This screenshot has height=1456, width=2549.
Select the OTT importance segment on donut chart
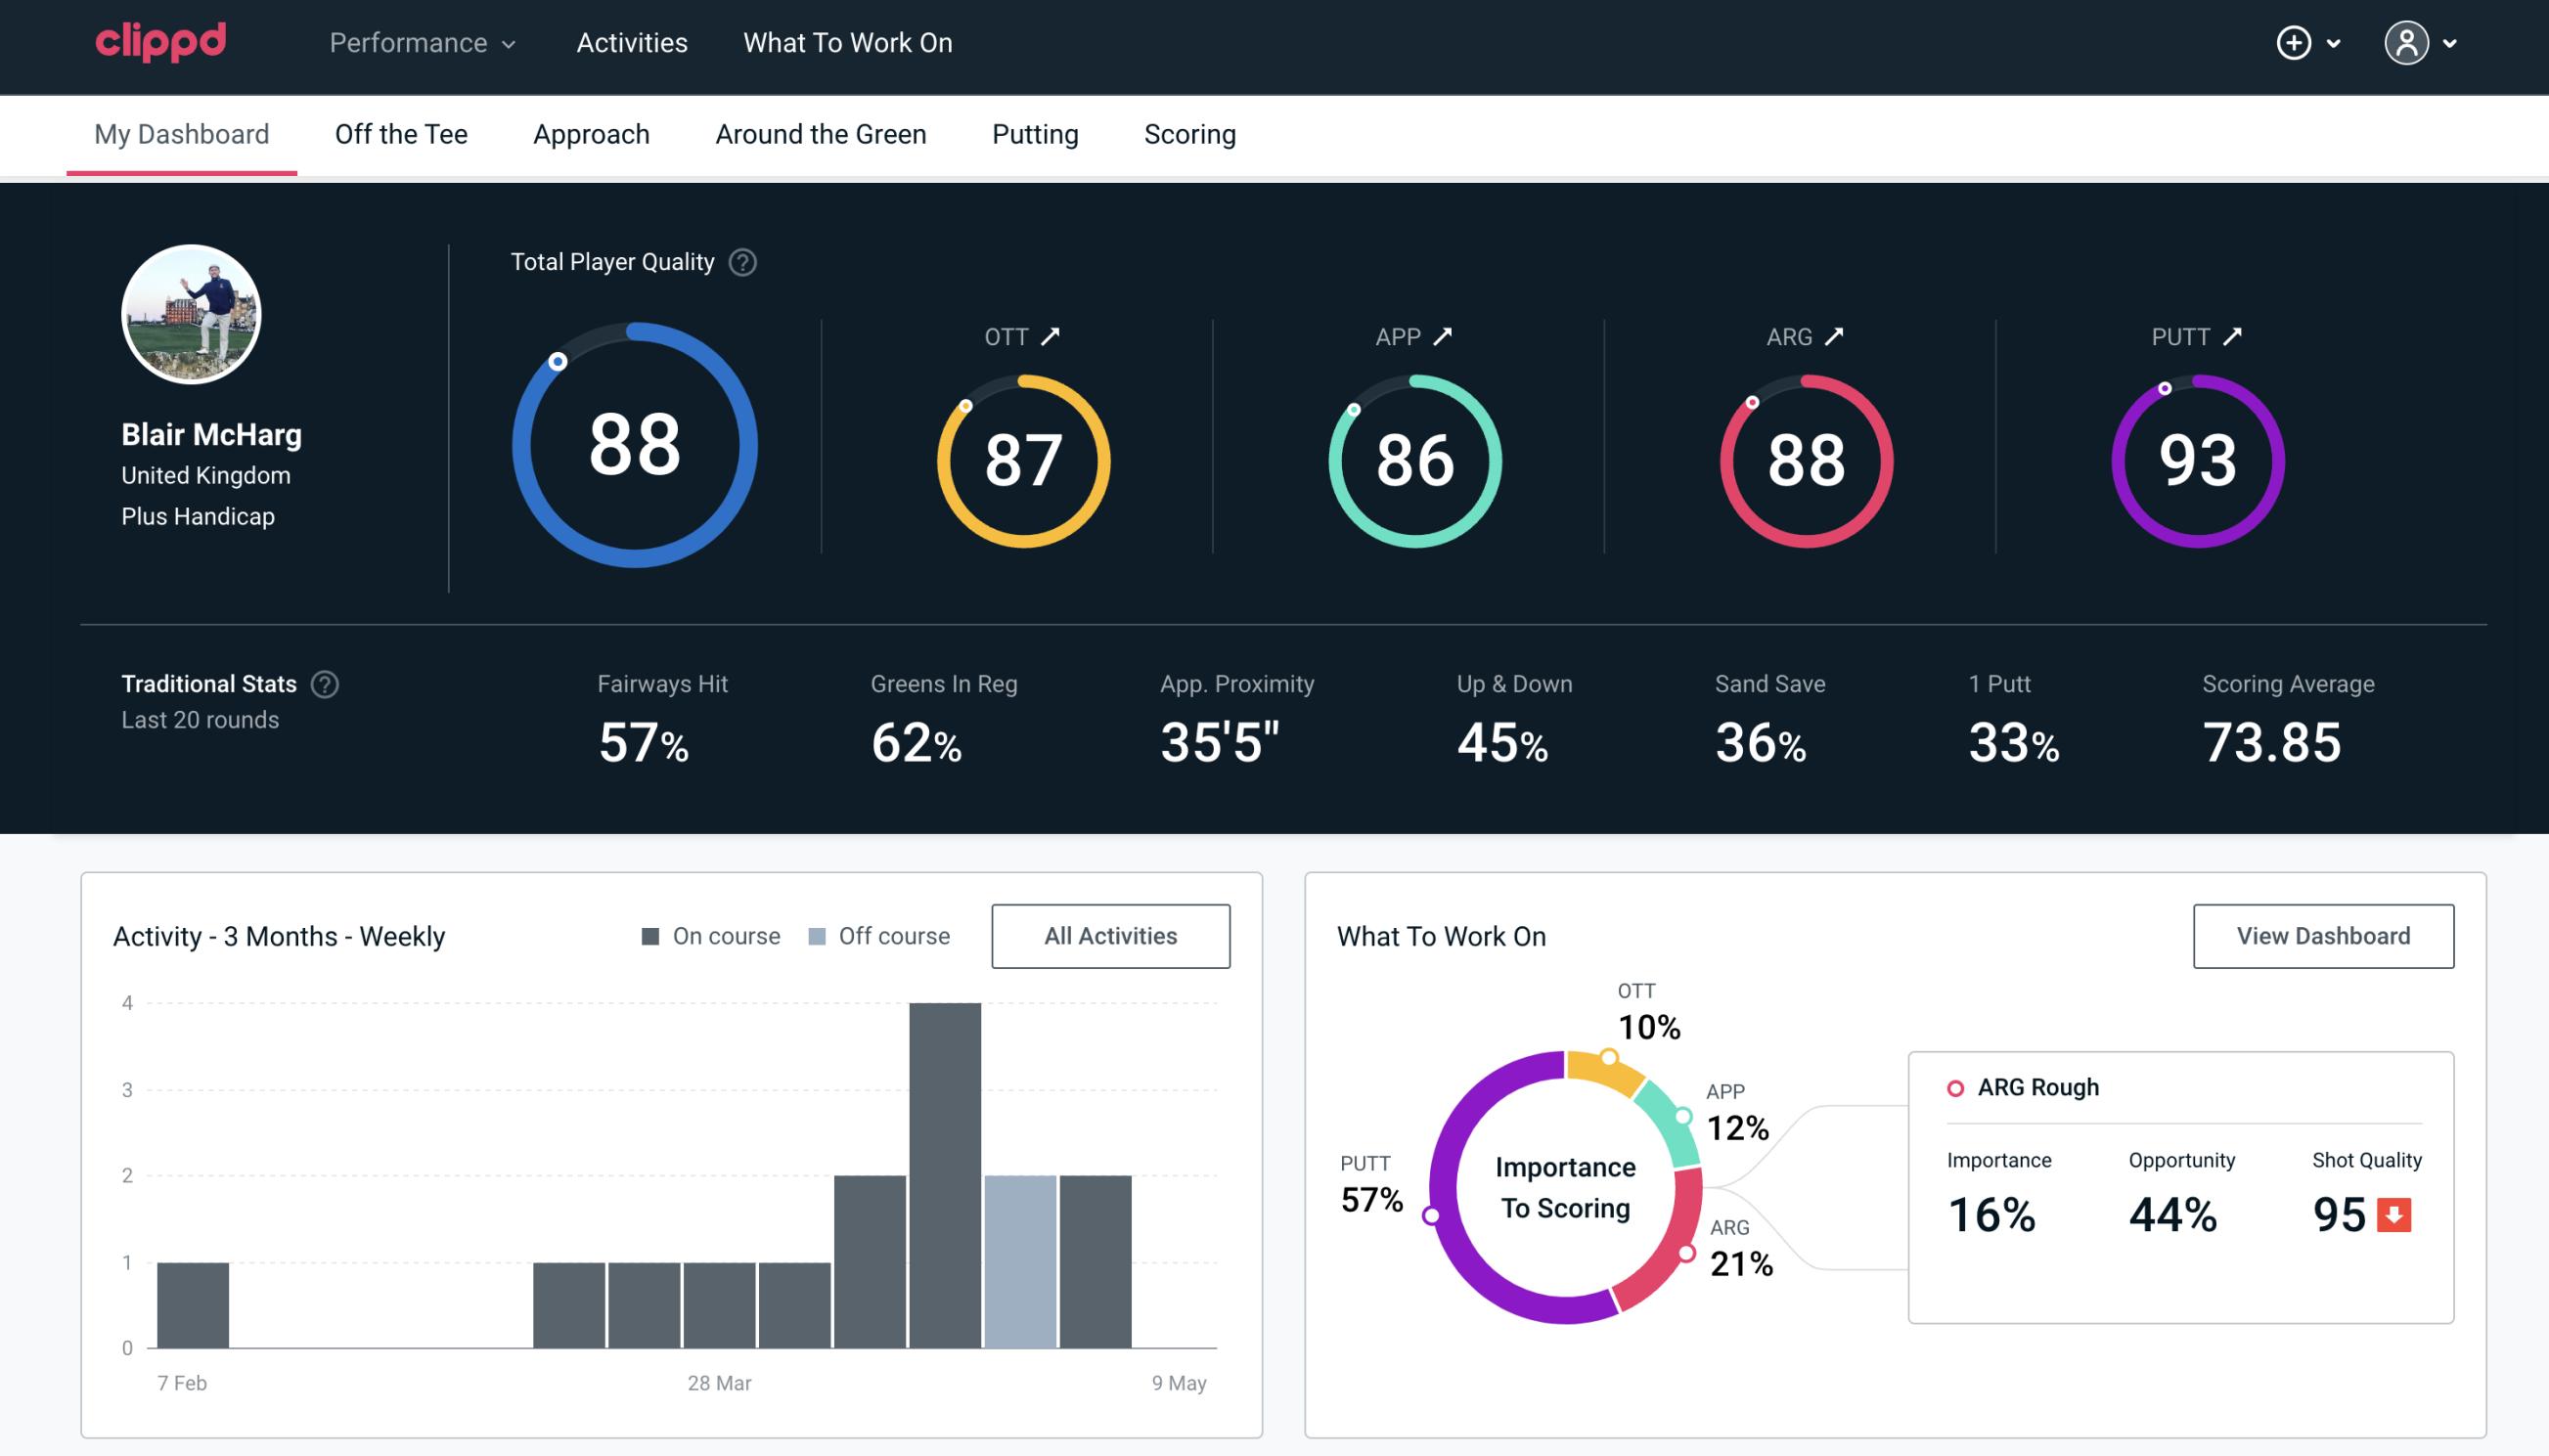[x=1585, y=1069]
